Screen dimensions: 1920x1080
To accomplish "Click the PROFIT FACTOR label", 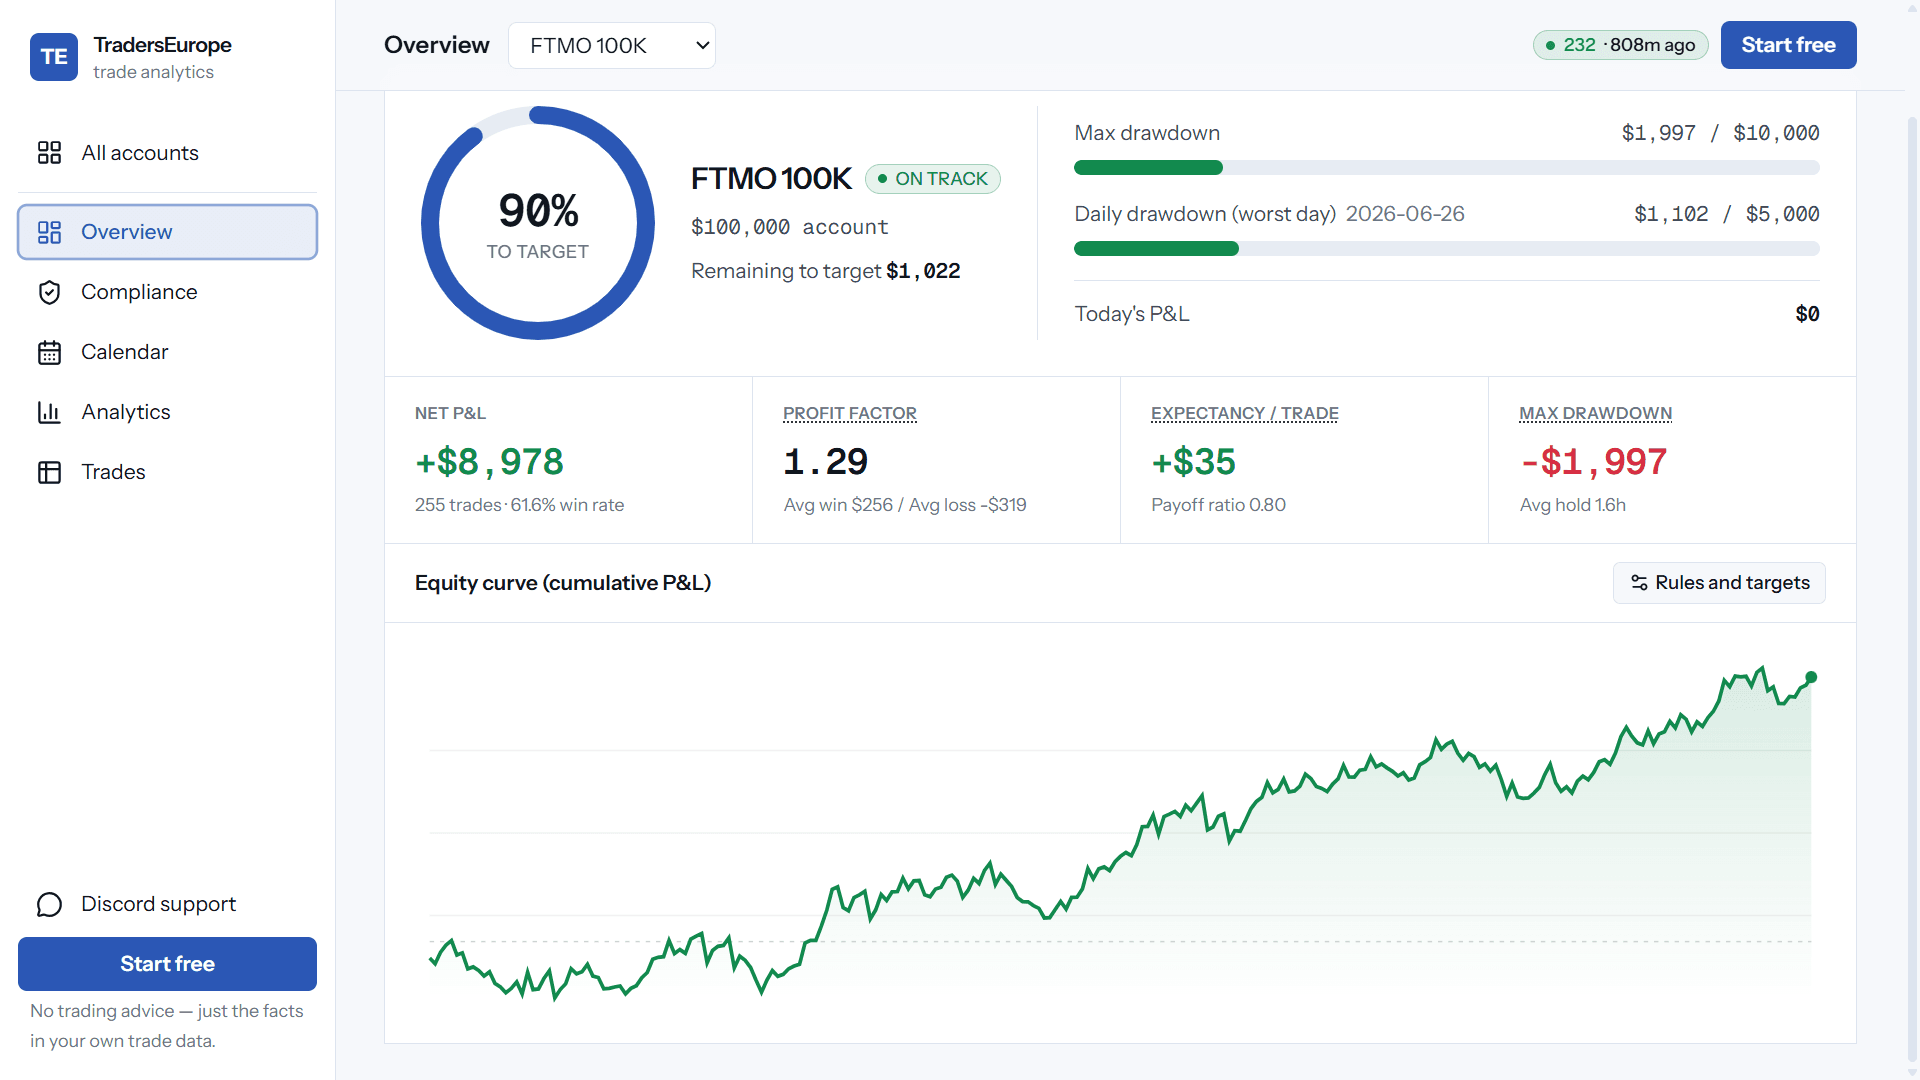I will pyautogui.click(x=850, y=413).
